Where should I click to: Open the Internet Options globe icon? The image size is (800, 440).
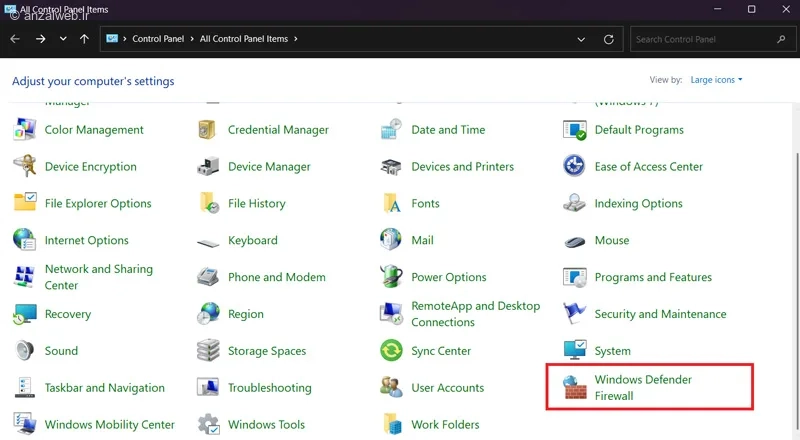(24, 239)
